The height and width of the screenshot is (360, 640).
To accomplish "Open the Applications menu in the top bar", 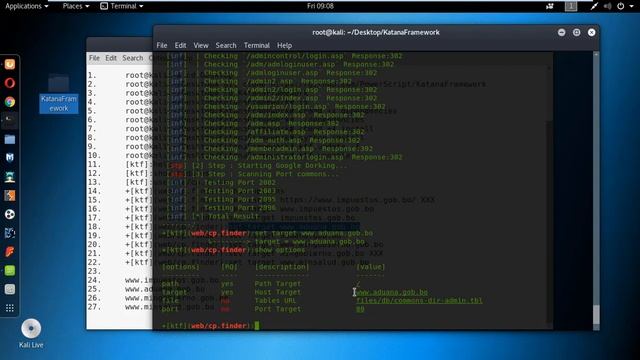I will pyautogui.click(x=27, y=6).
